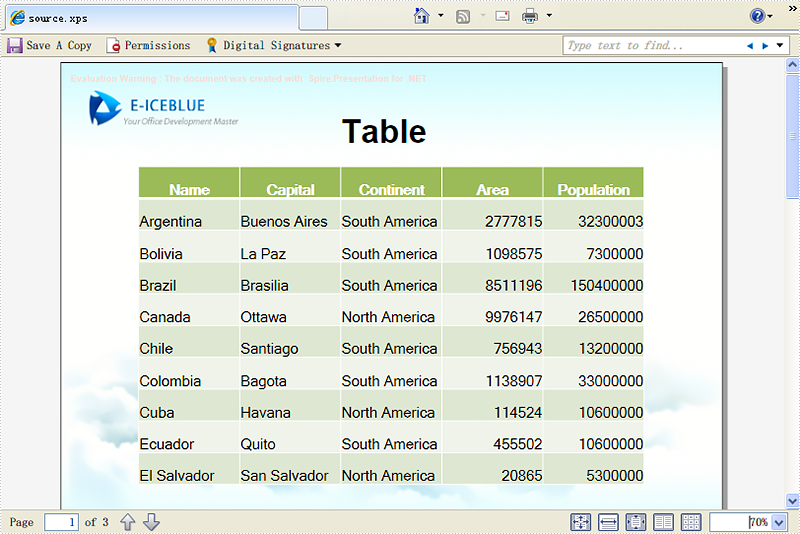
Task: Click the scroll up arrow on vertical scrollbar
Action: (x=792, y=65)
